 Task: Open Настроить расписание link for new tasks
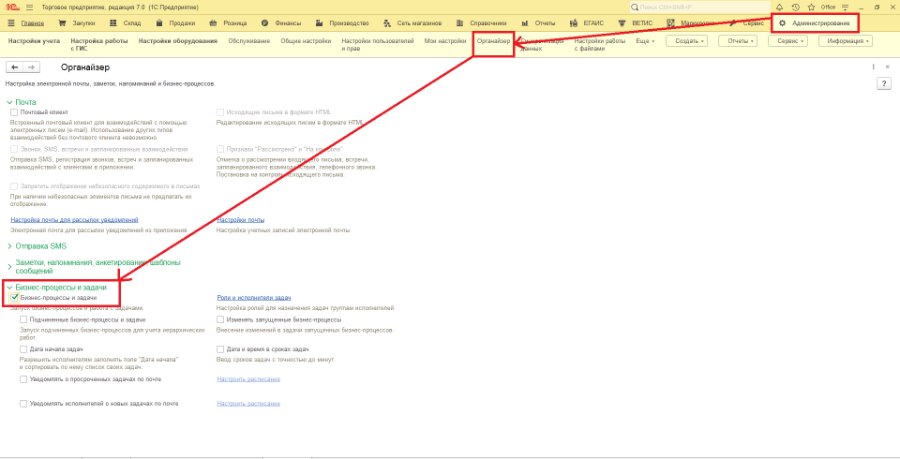(249, 404)
